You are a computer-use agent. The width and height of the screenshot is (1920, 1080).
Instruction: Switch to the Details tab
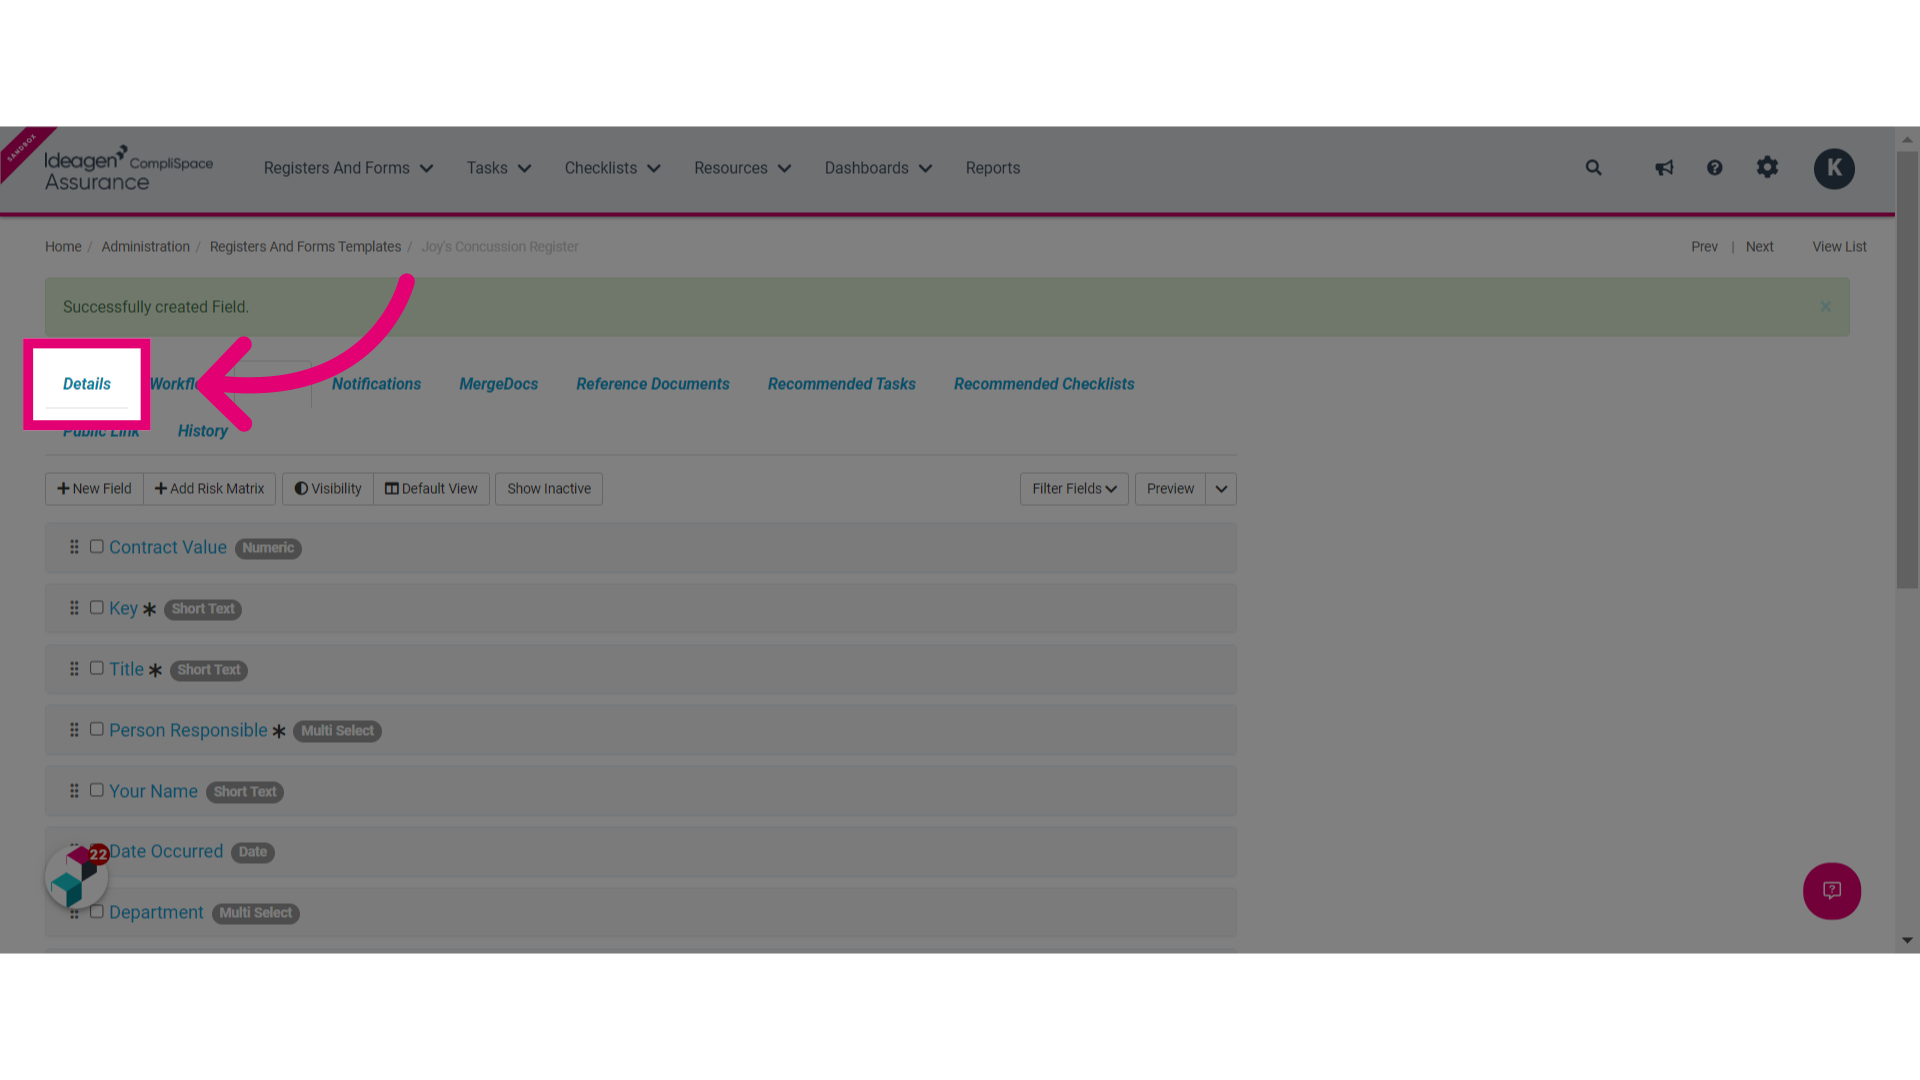pyautogui.click(x=87, y=384)
